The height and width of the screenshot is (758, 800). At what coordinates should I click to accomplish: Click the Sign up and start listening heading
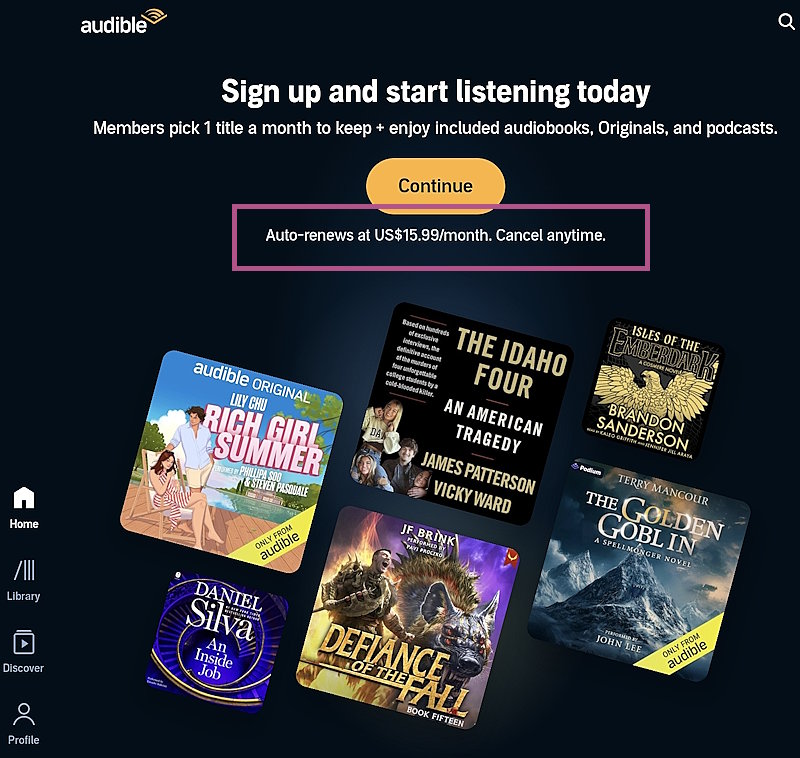click(x=435, y=92)
